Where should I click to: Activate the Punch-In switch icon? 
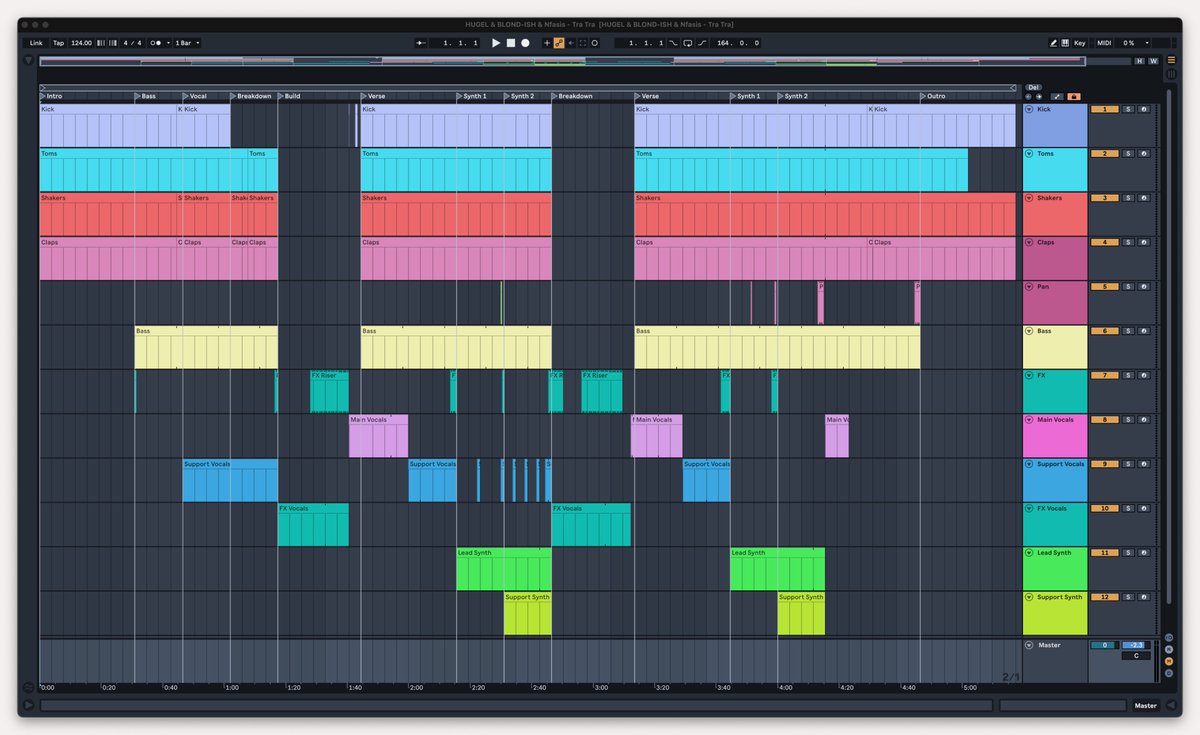pos(674,43)
